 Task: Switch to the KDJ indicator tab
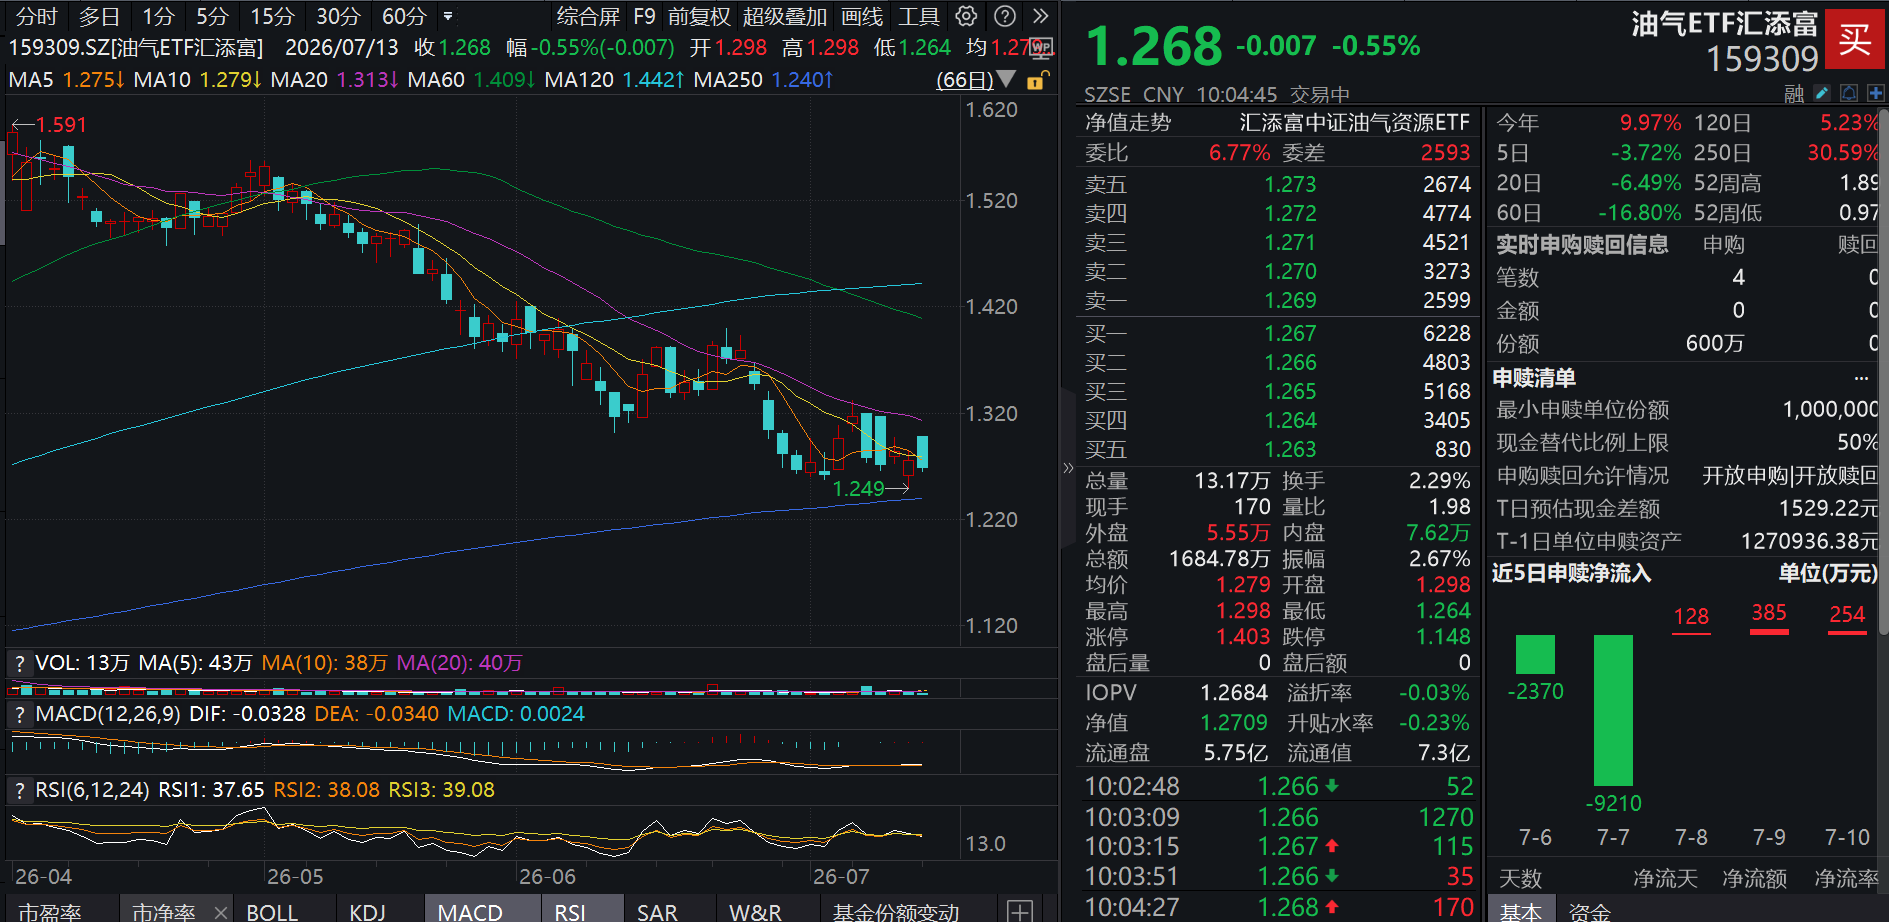point(368,912)
